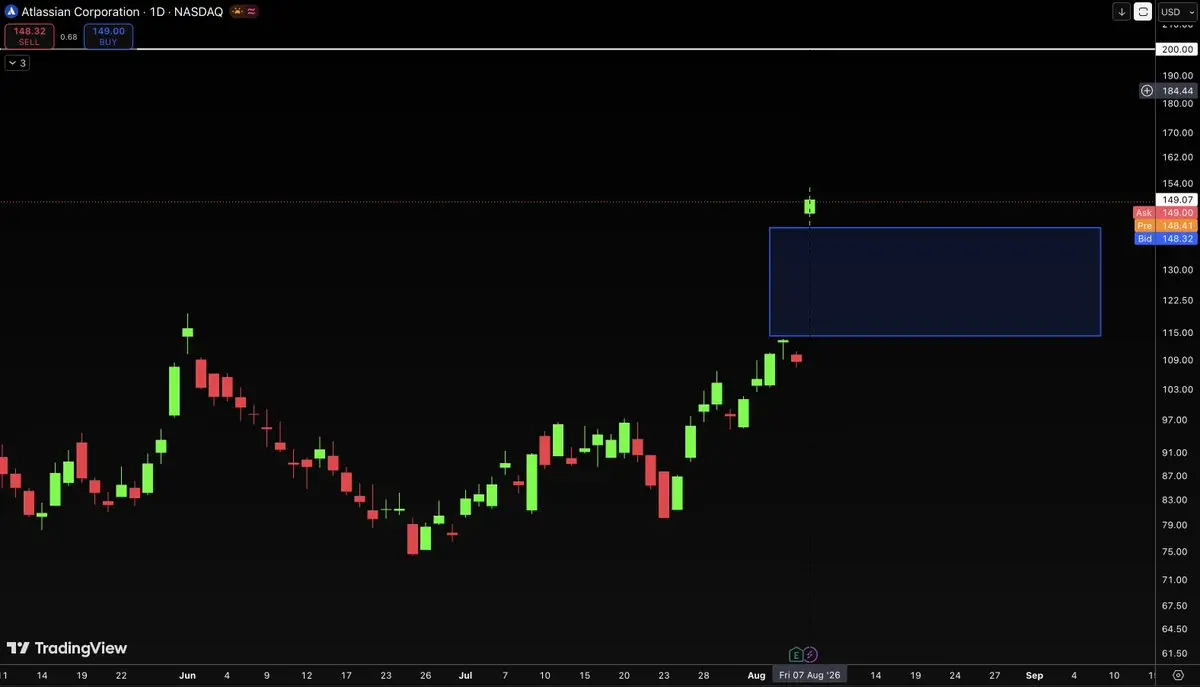Screen dimensions: 1200x687
Task: Click the Sep label on time axis
Action: click(1034, 676)
